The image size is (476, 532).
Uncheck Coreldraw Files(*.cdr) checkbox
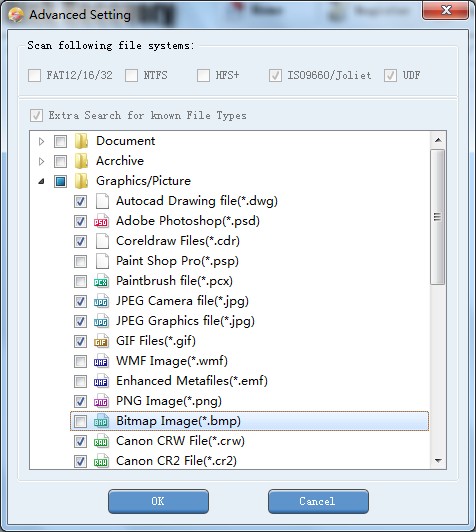pos(80,242)
